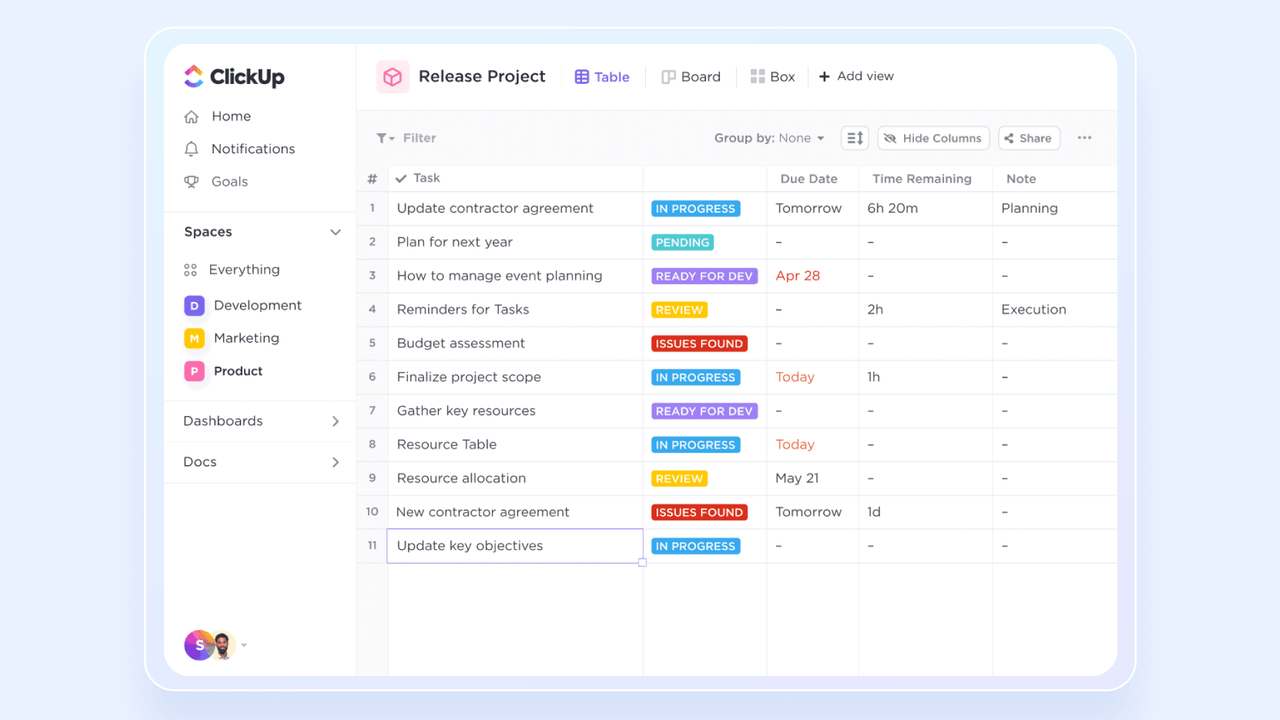Open Home from the sidebar
The width and height of the screenshot is (1280, 720).
(x=218, y=116)
